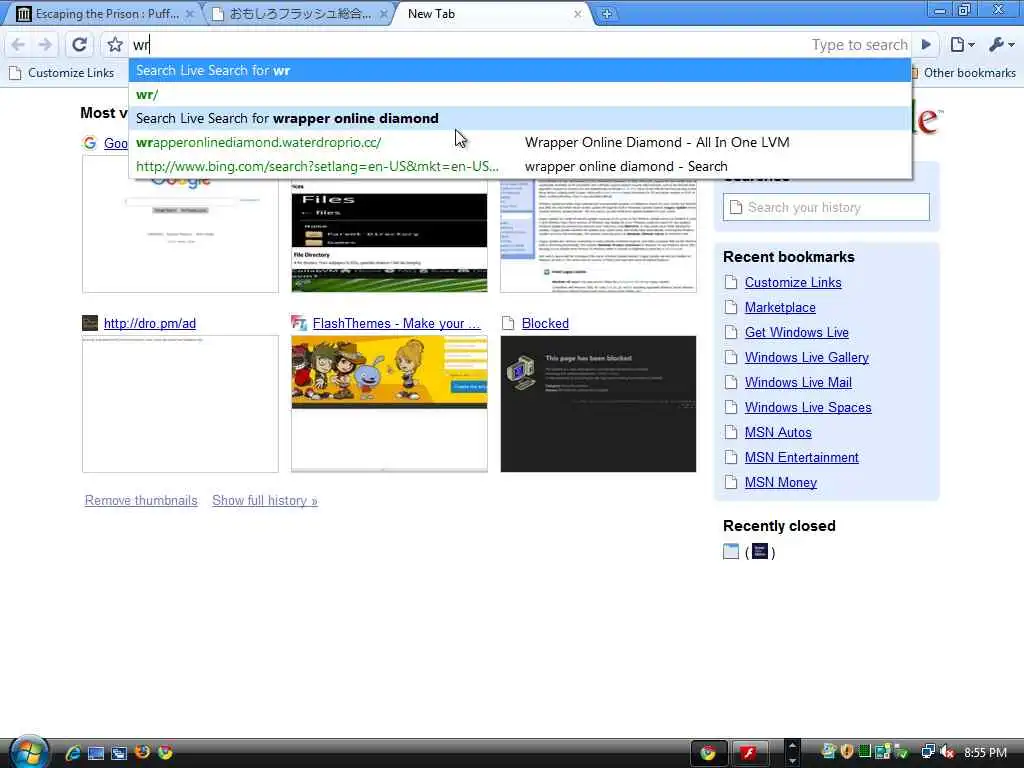Click the taskbar toolbar up arrow

[x=792, y=745]
